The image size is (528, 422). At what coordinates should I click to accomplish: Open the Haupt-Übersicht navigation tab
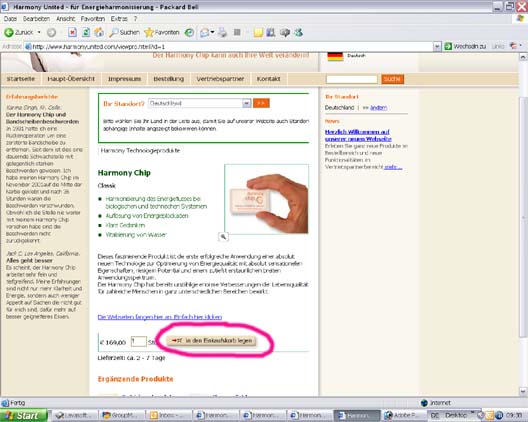click(x=71, y=79)
